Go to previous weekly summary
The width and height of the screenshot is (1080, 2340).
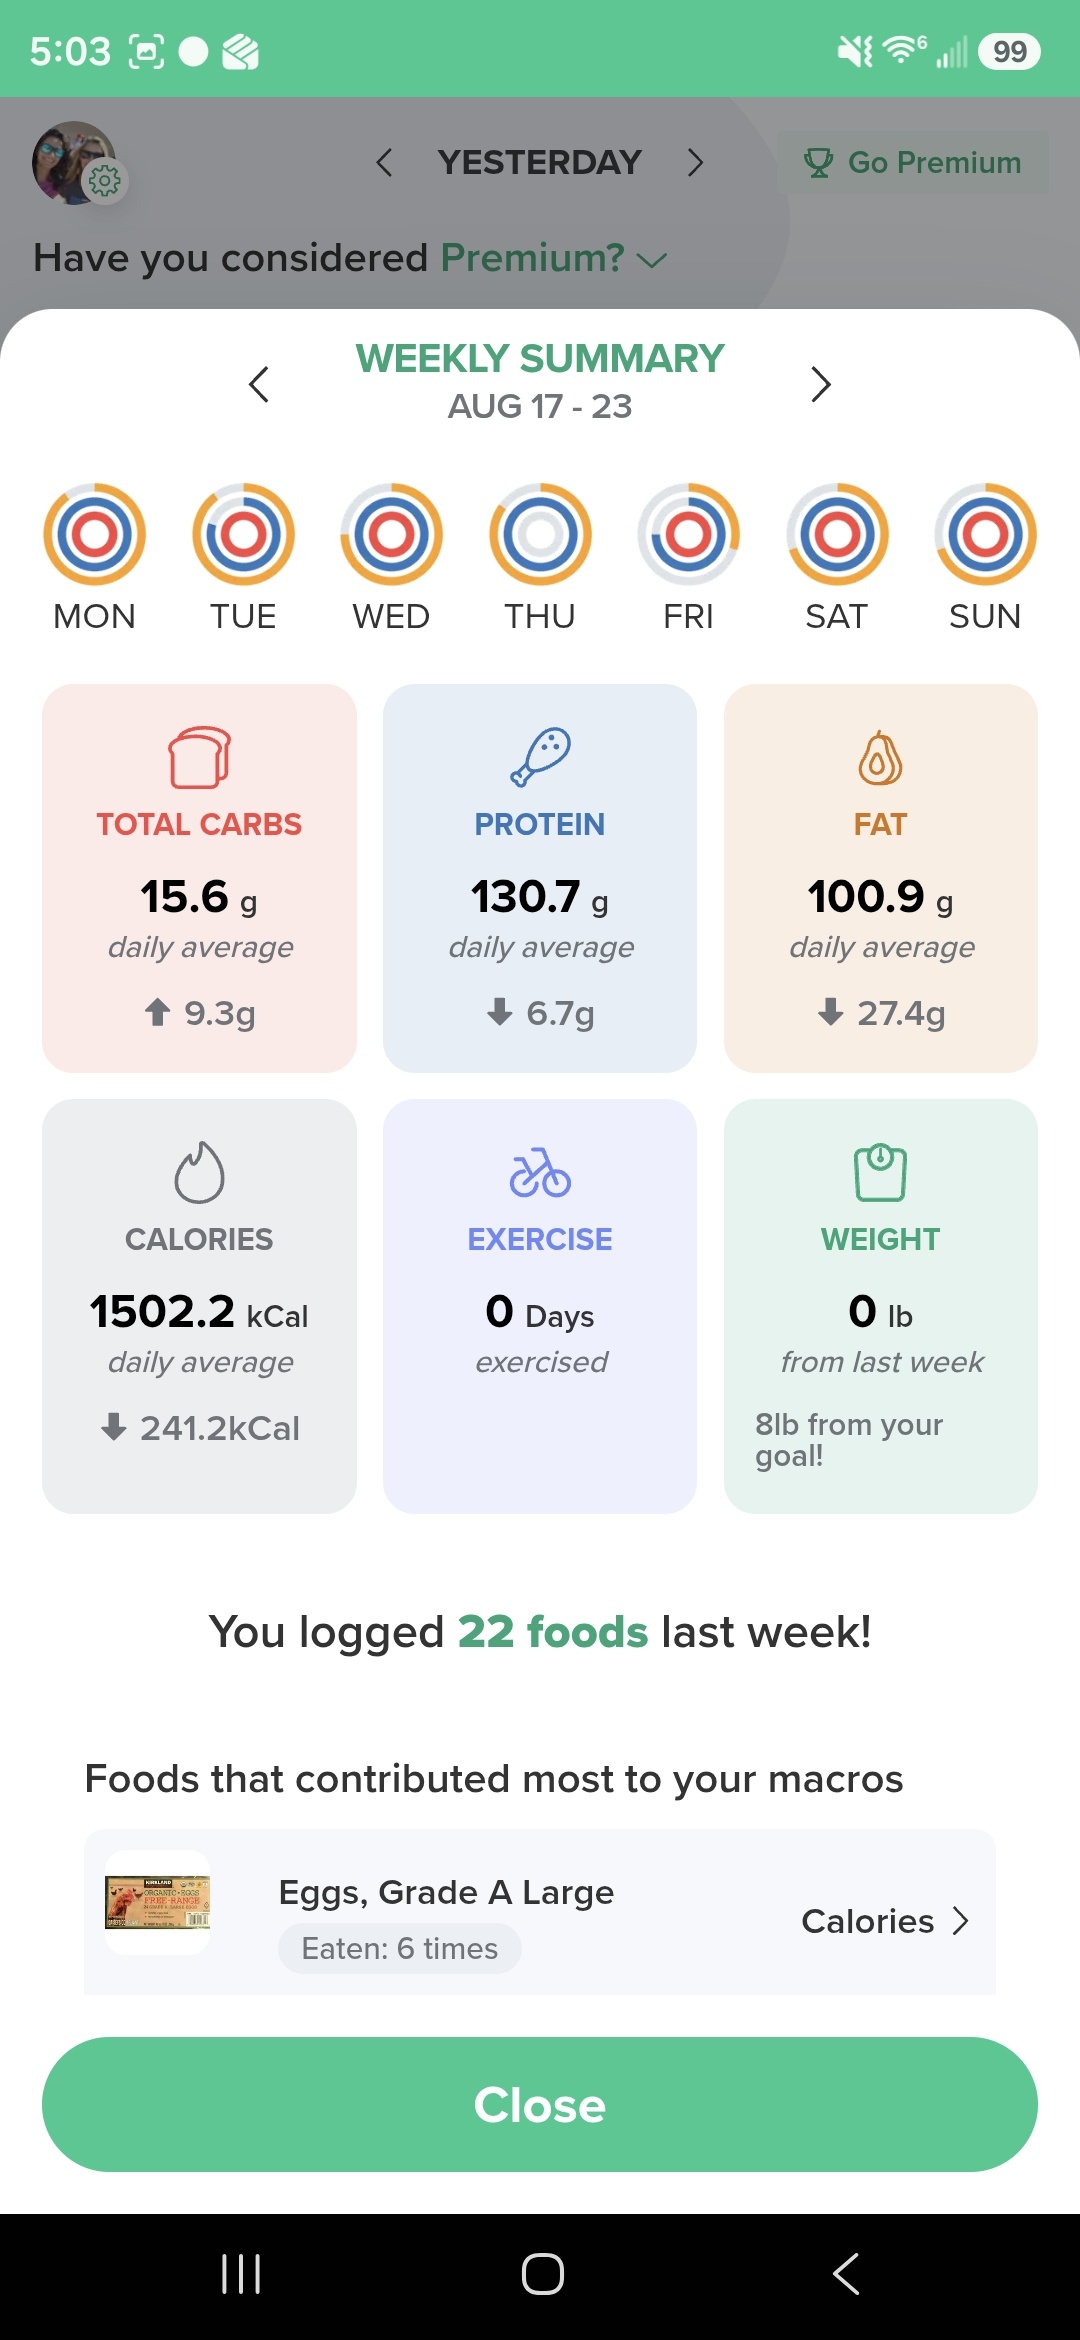click(x=259, y=384)
